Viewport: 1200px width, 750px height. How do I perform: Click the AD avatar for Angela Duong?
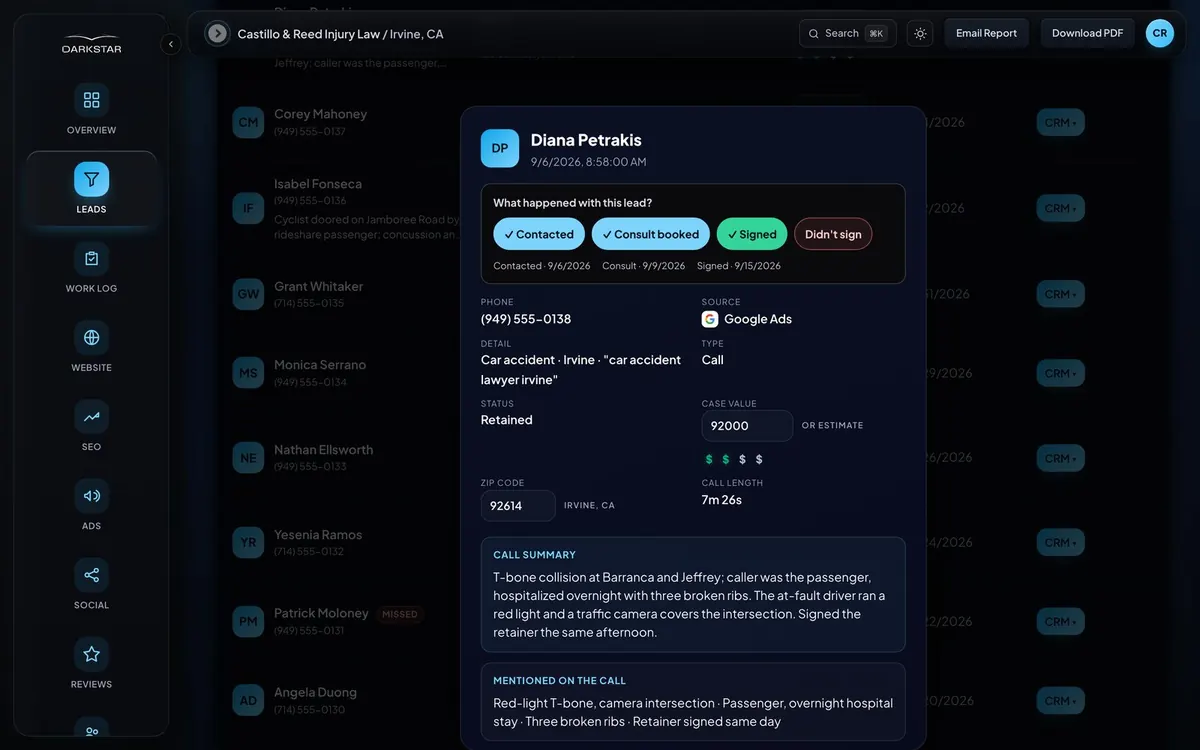(248, 700)
